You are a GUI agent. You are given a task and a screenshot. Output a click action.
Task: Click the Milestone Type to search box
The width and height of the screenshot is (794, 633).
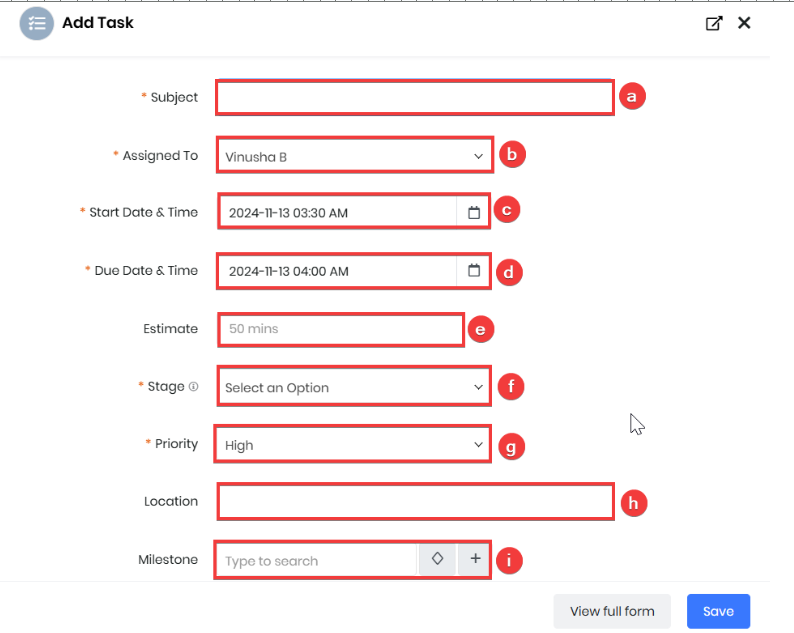pos(317,560)
